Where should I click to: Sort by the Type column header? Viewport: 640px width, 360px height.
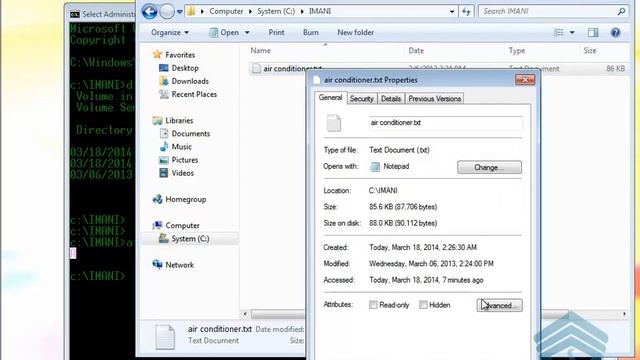coord(541,51)
